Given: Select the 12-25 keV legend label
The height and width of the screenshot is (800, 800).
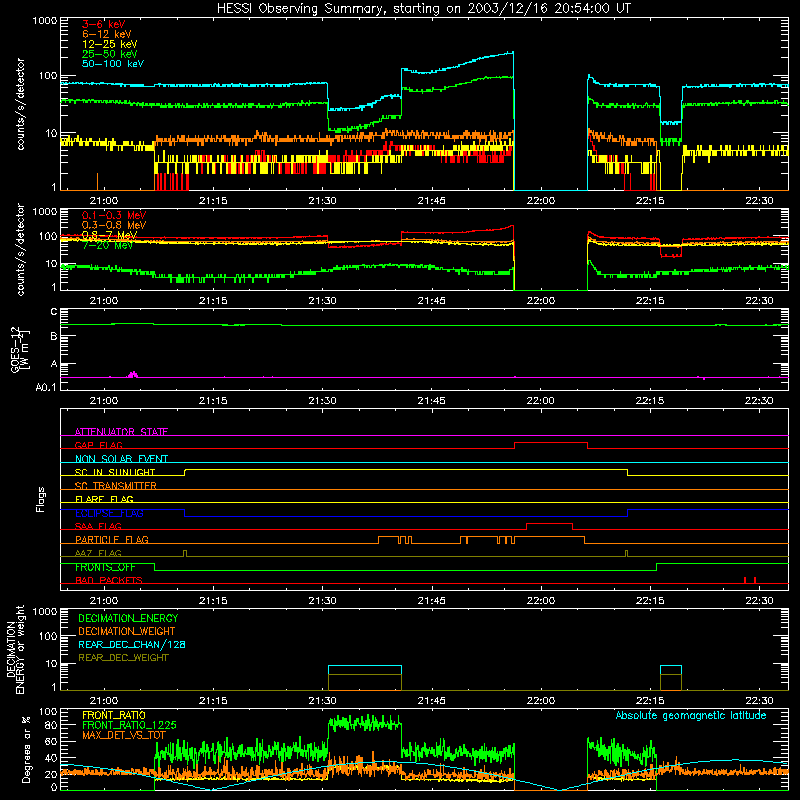Looking at the screenshot, I should tap(110, 44).
